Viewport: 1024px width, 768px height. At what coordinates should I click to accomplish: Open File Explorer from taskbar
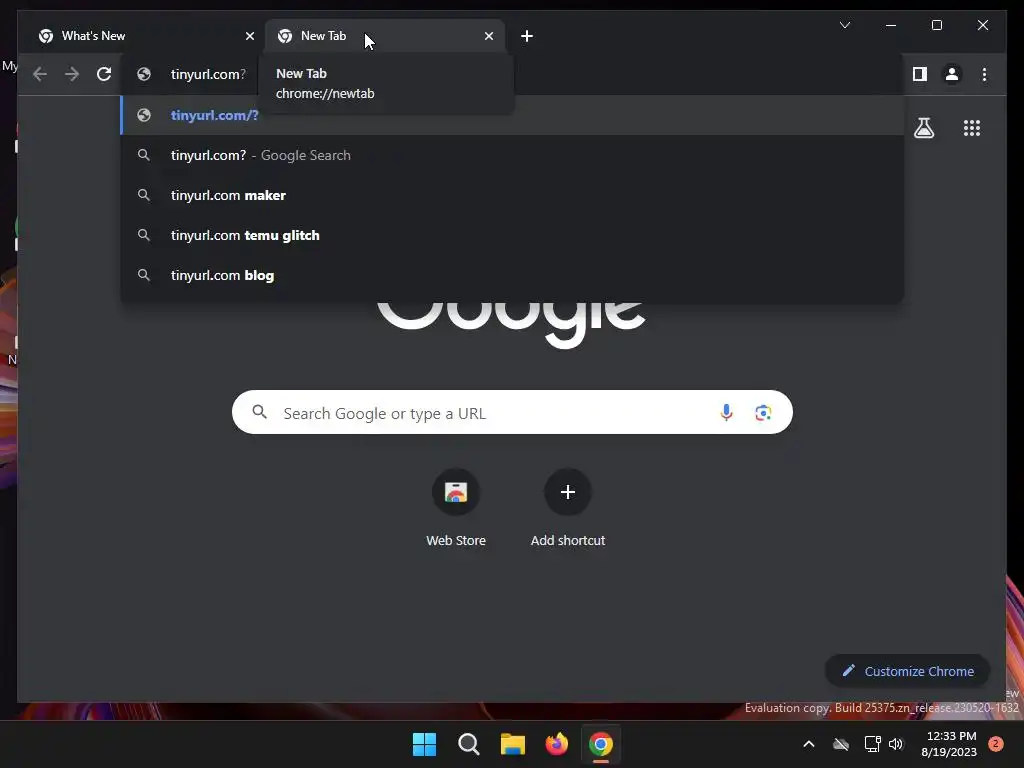coord(513,744)
